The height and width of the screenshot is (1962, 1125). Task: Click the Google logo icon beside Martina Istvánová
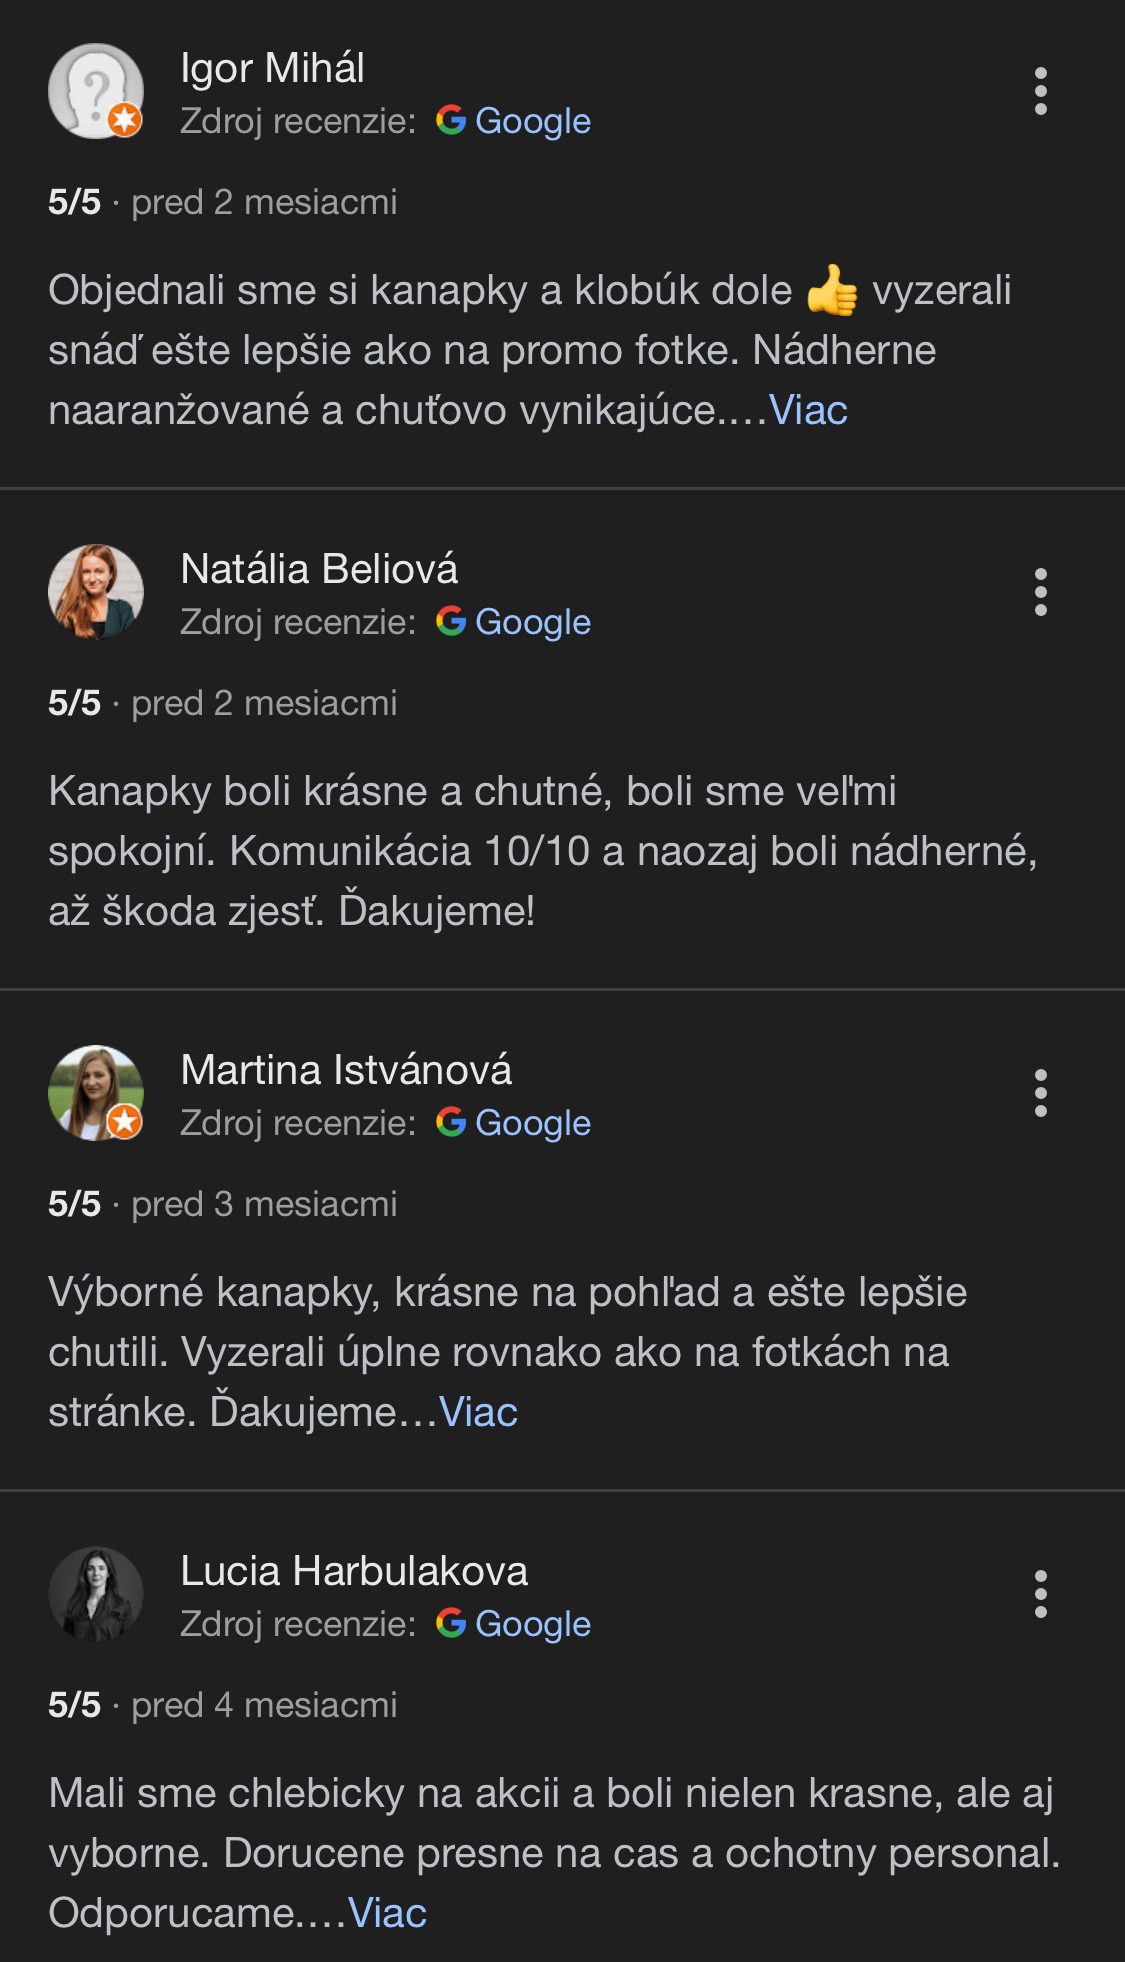coord(451,1123)
